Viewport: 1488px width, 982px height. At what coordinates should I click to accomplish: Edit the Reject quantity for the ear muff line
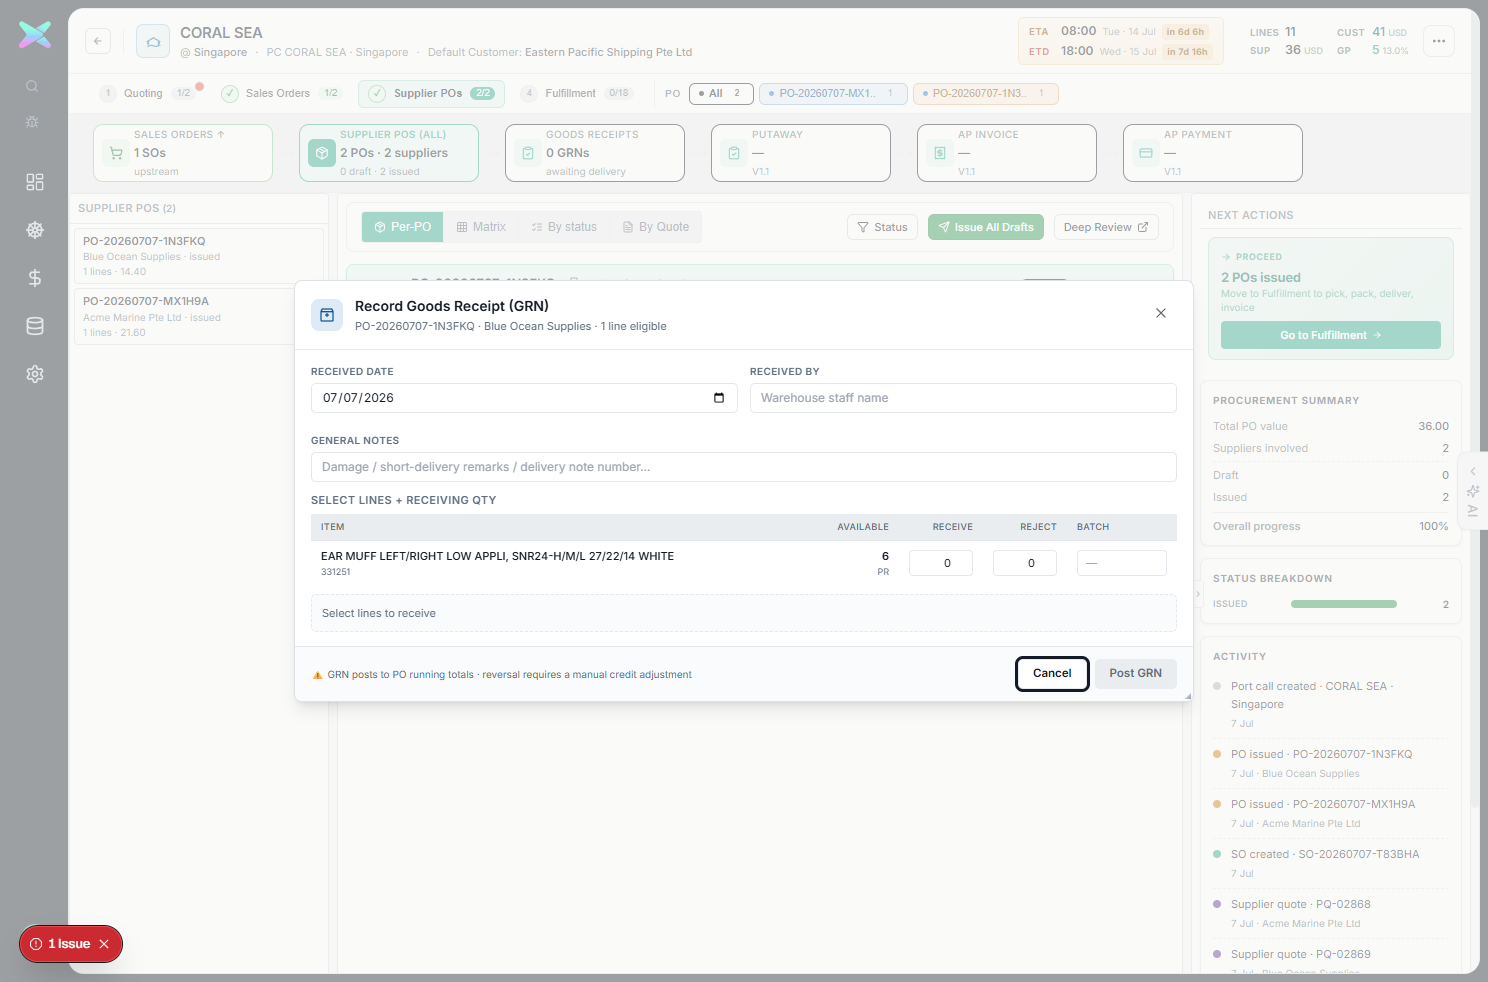pyautogui.click(x=1025, y=563)
